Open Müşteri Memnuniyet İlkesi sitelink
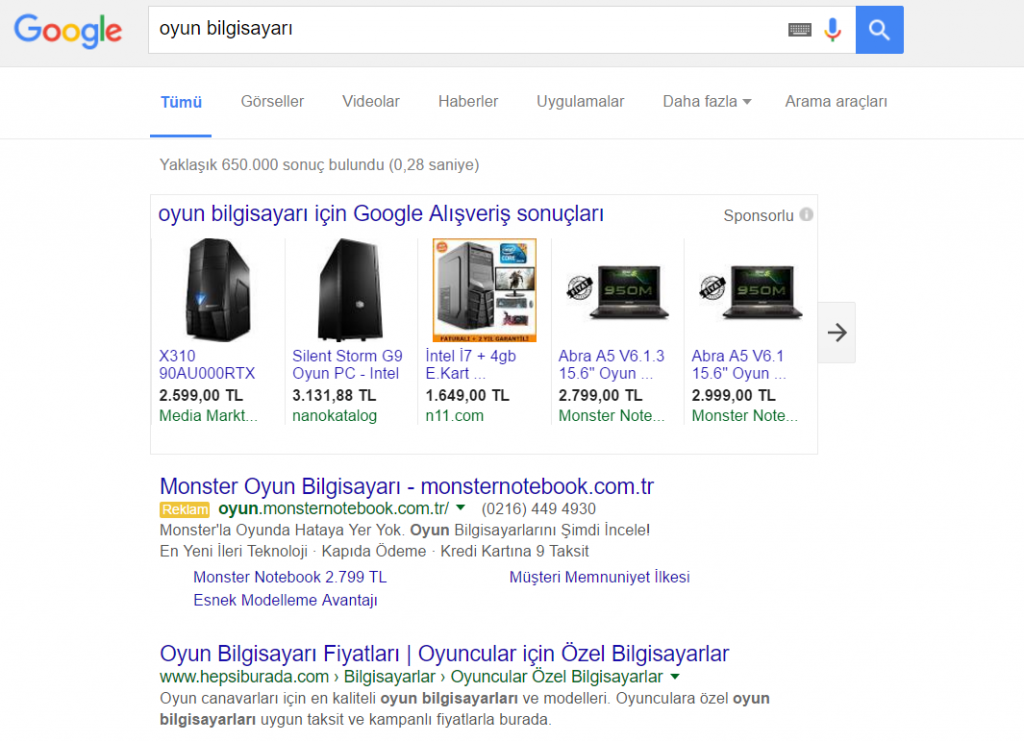This screenshot has width=1024, height=742. click(600, 577)
